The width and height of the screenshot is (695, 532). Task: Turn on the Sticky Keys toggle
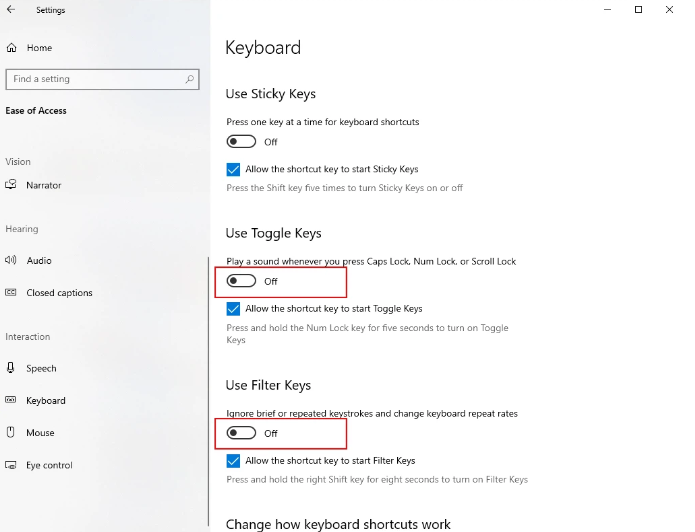241,142
